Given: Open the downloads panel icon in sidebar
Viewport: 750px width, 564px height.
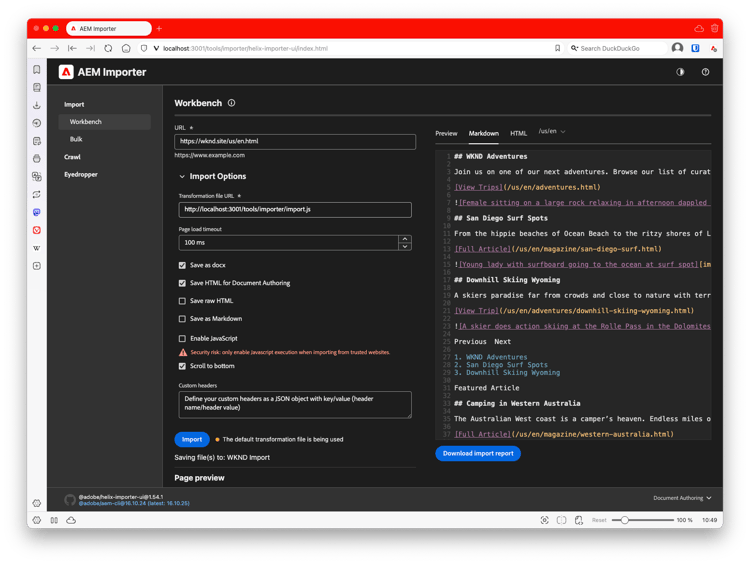Looking at the screenshot, I should tap(37, 105).
